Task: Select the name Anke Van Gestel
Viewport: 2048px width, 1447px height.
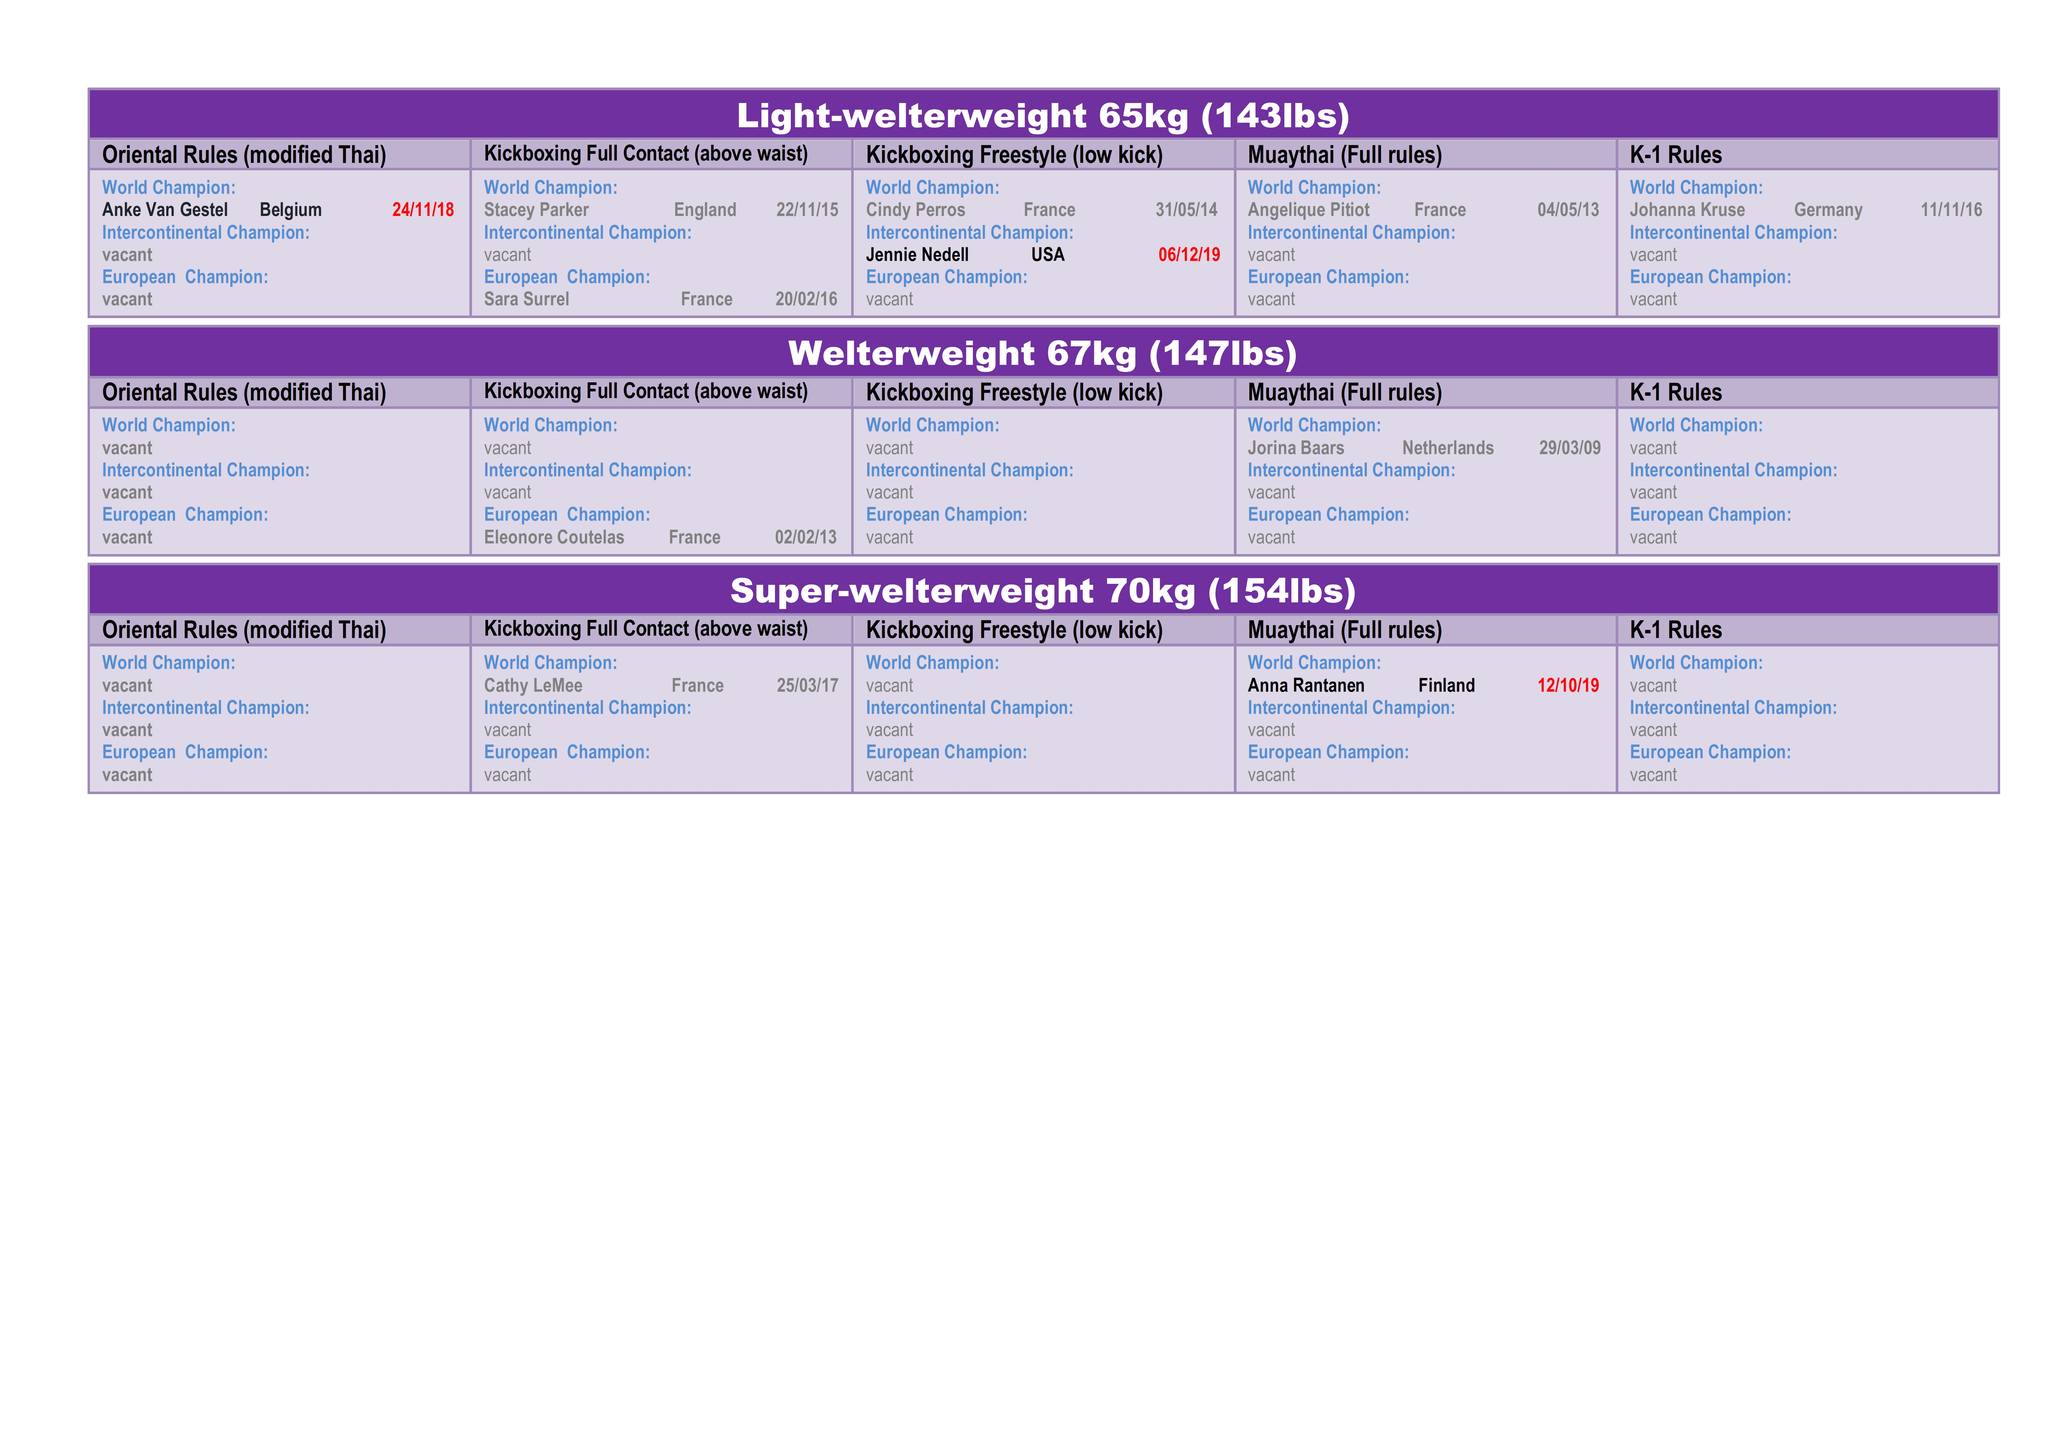Action: (x=165, y=210)
